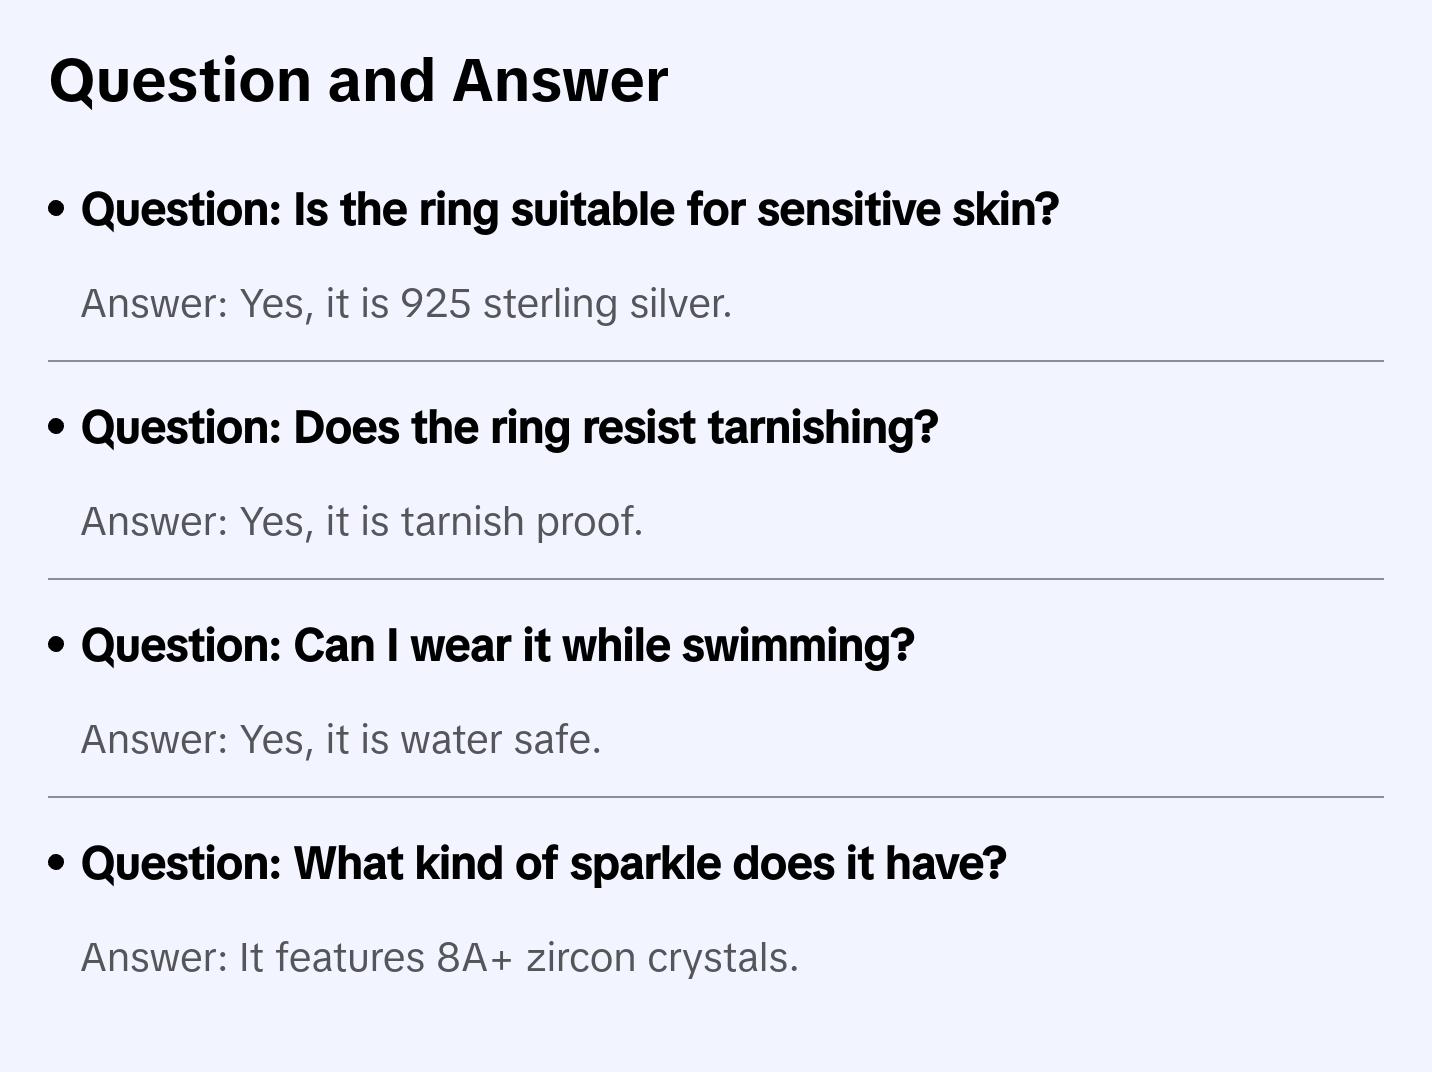Viewport: 1432px width, 1072px height.
Task: Click the "925" number in the first answer
Action: coord(436,304)
